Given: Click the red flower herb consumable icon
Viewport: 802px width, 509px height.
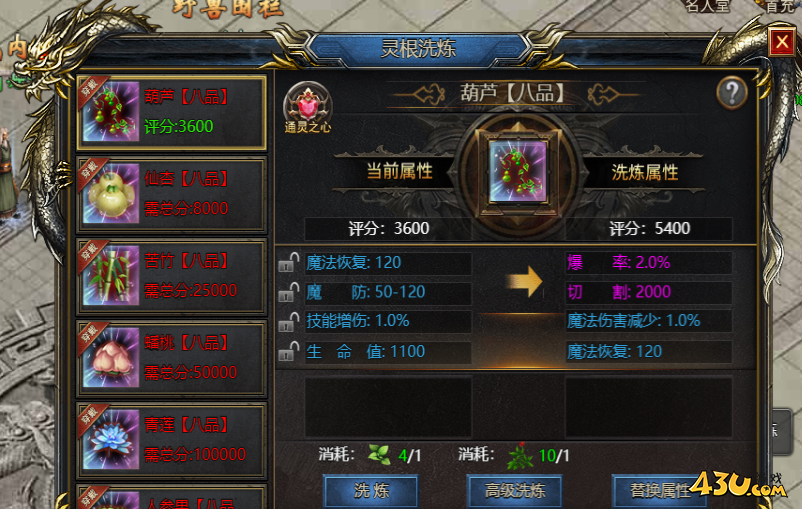Looking at the screenshot, I should [520, 455].
